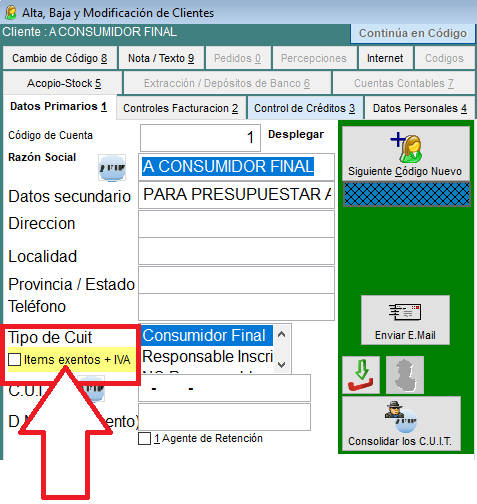Enable the Items exentos + IVA checkbox
This screenshot has width=477, height=504.
(14, 360)
